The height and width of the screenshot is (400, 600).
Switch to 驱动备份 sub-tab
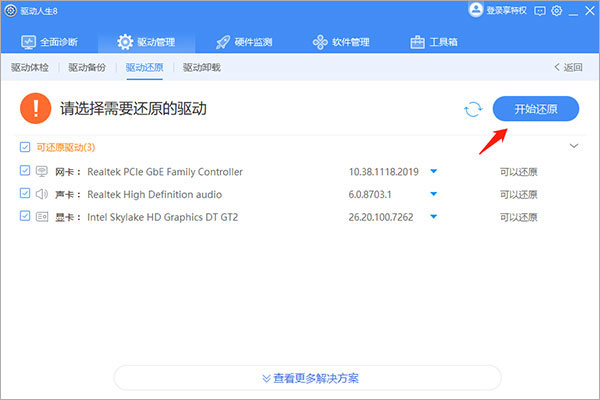[87, 68]
